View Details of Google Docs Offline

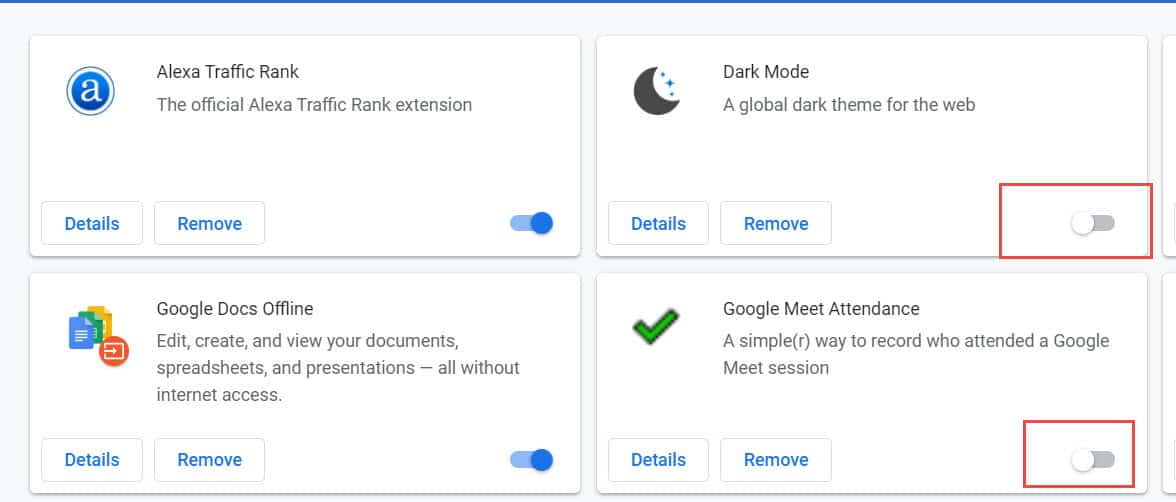(92, 460)
